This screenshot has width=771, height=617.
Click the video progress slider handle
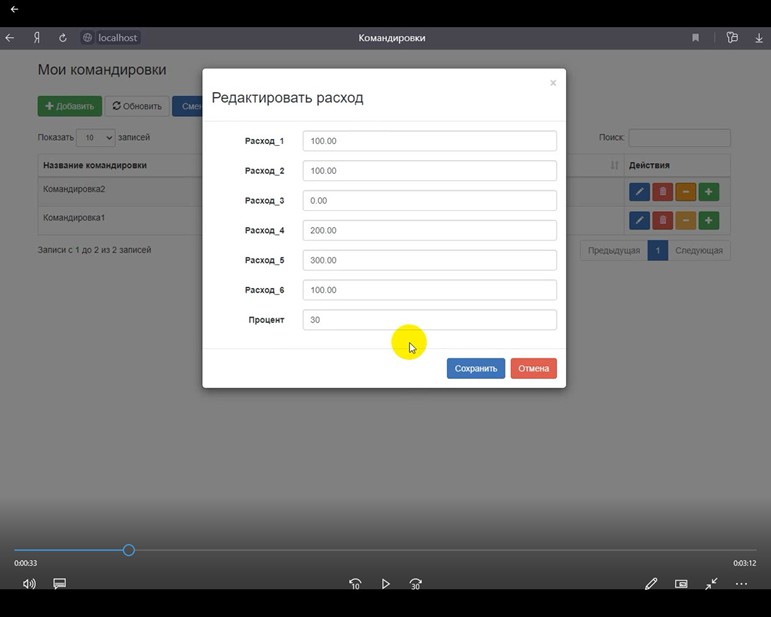click(129, 550)
